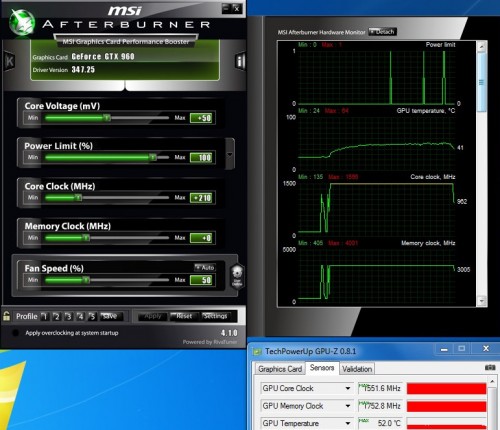
Task: Load profile slot 5
Action: pos(93,316)
